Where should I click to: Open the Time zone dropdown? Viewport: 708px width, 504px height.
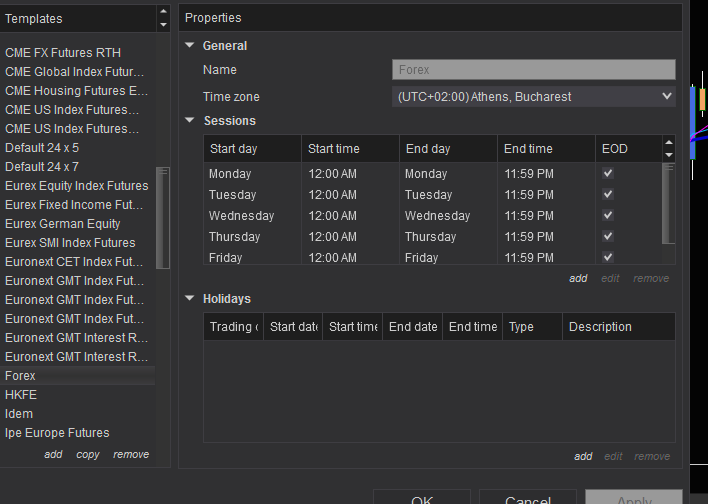[x=534, y=97]
